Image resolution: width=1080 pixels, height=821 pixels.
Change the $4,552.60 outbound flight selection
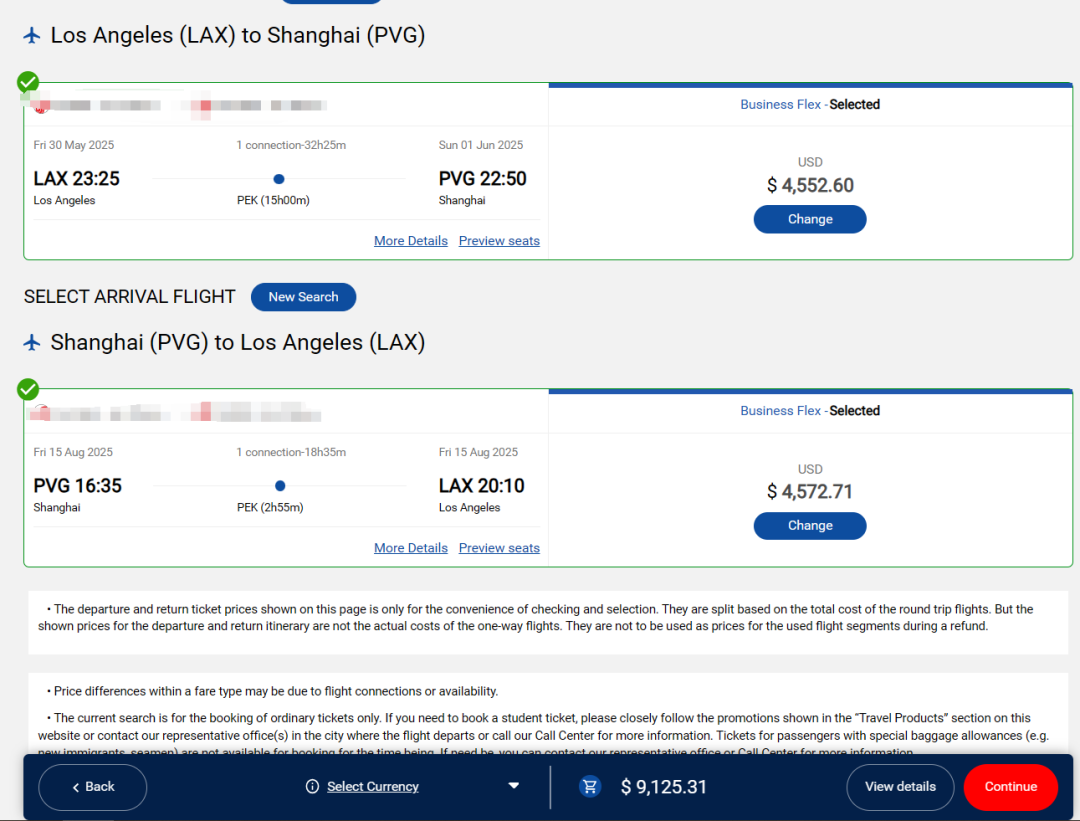coord(810,219)
